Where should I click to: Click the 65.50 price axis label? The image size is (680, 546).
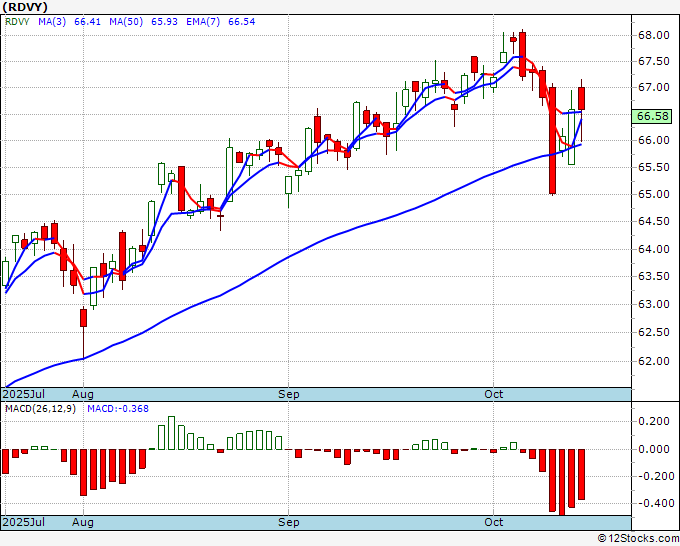pyautogui.click(x=654, y=168)
